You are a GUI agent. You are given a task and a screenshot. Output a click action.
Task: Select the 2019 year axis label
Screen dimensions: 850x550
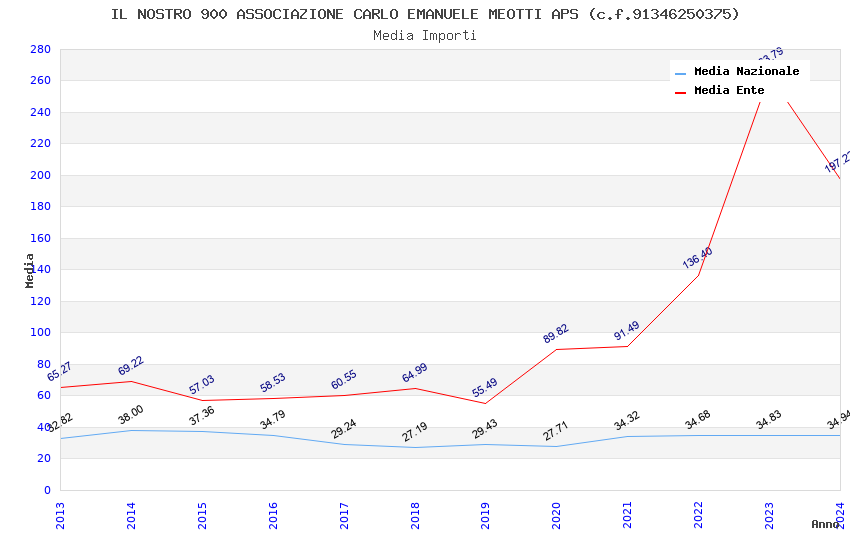485,515
